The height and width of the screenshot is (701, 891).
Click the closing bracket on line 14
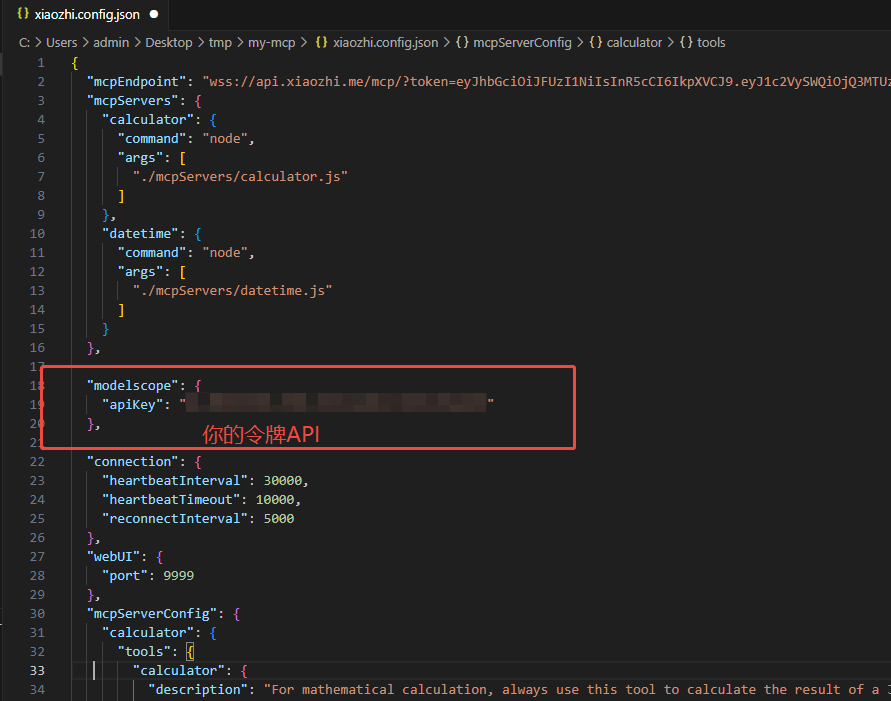(121, 310)
